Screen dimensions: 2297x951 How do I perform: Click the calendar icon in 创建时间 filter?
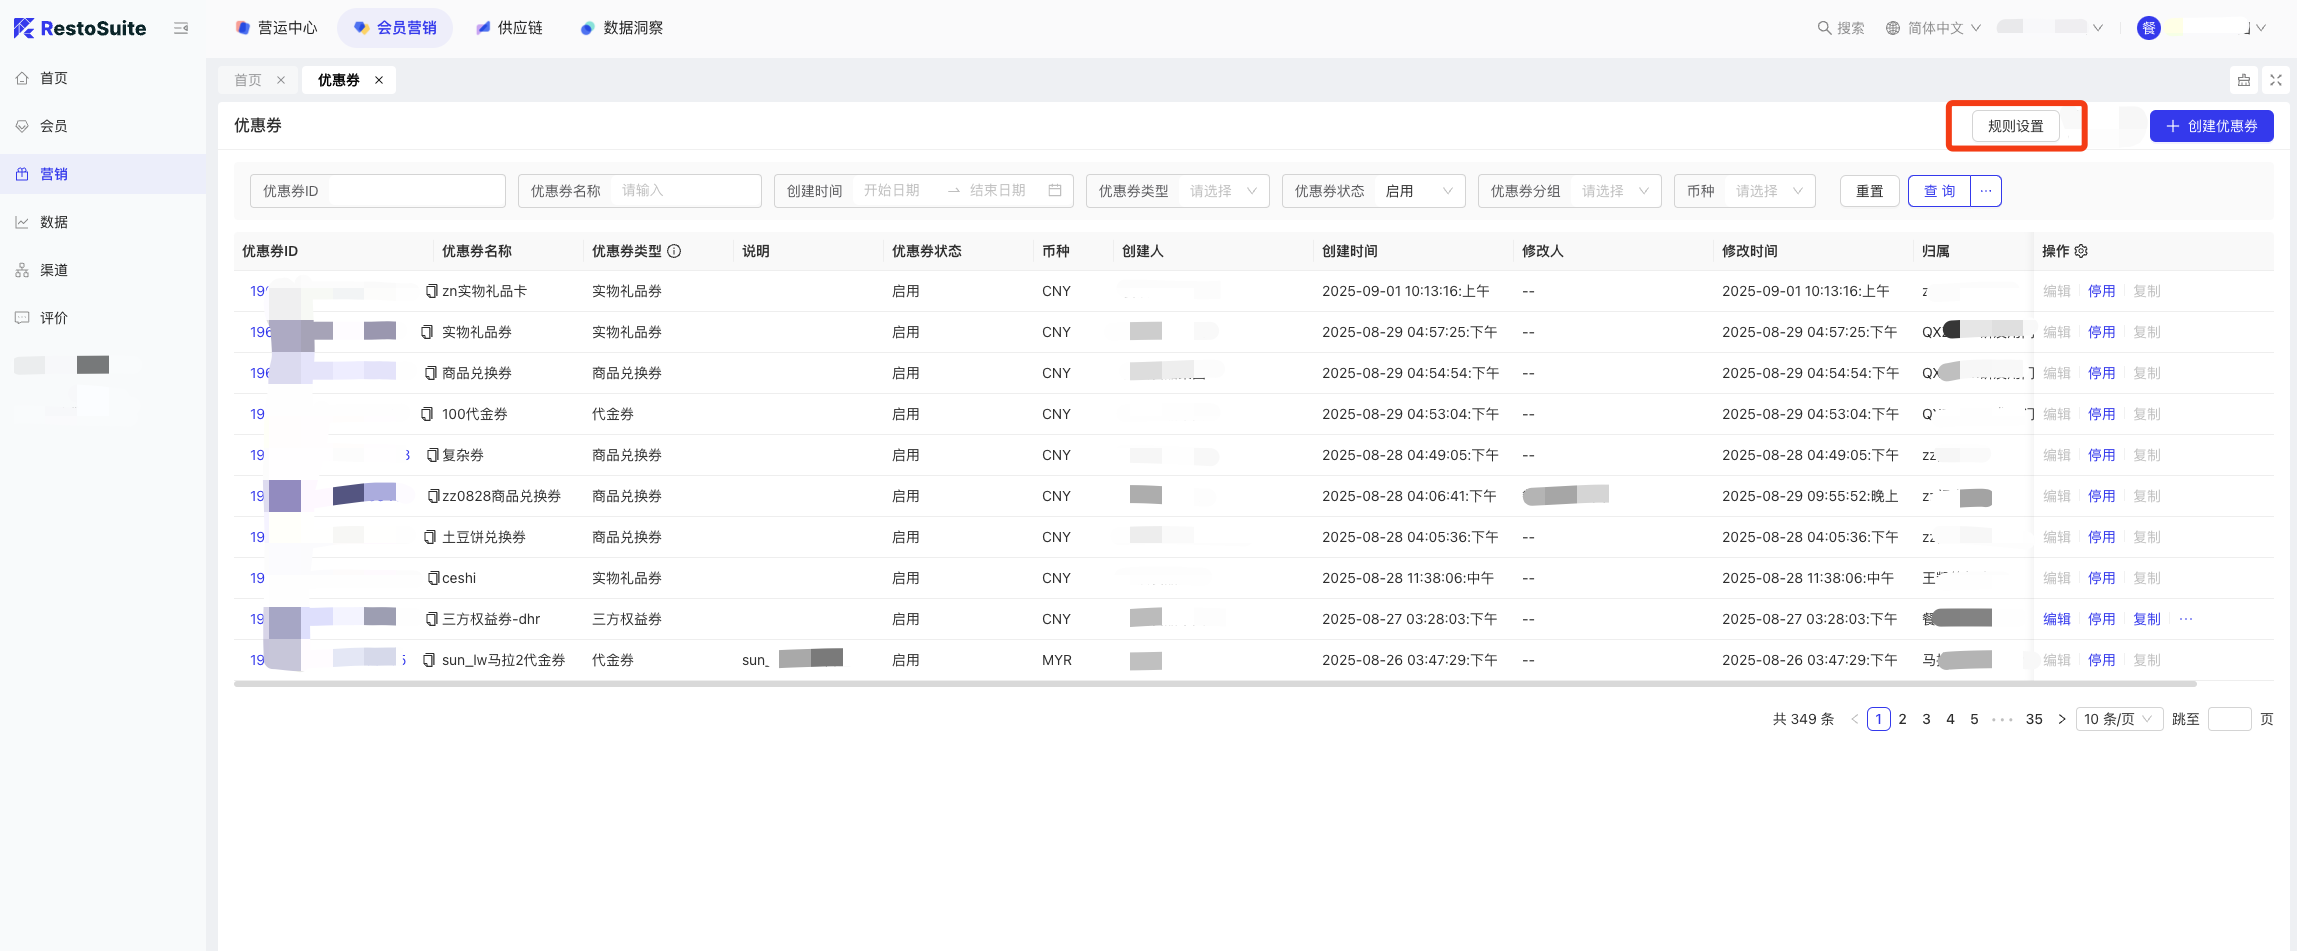[1055, 190]
